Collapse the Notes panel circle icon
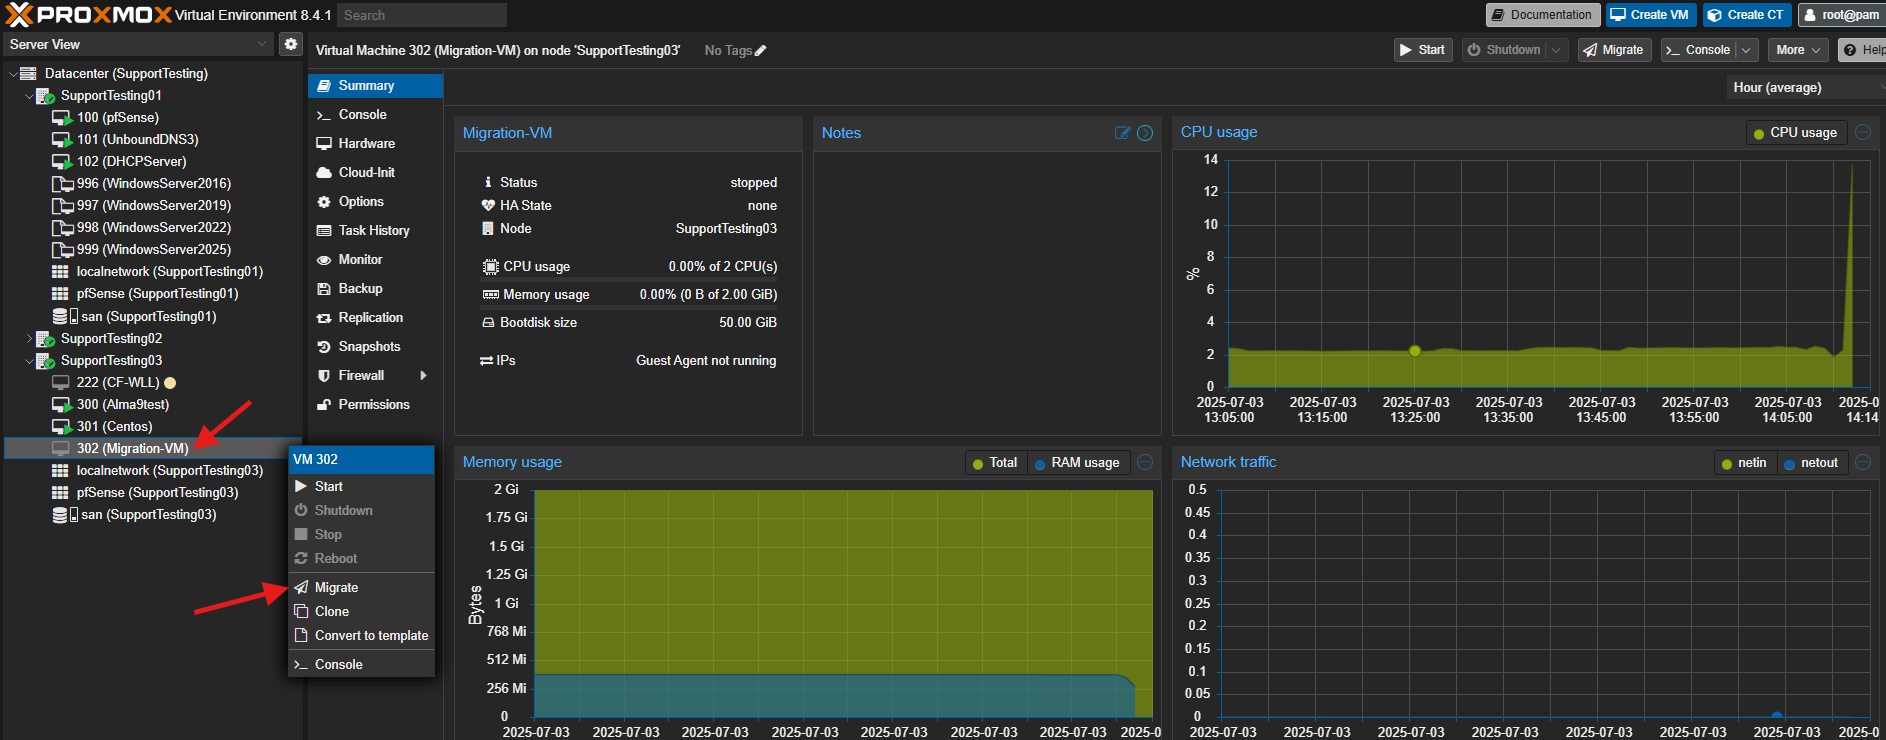The height and width of the screenshot is (740, 1886). pyautogui.click(x=1145, y=133)
